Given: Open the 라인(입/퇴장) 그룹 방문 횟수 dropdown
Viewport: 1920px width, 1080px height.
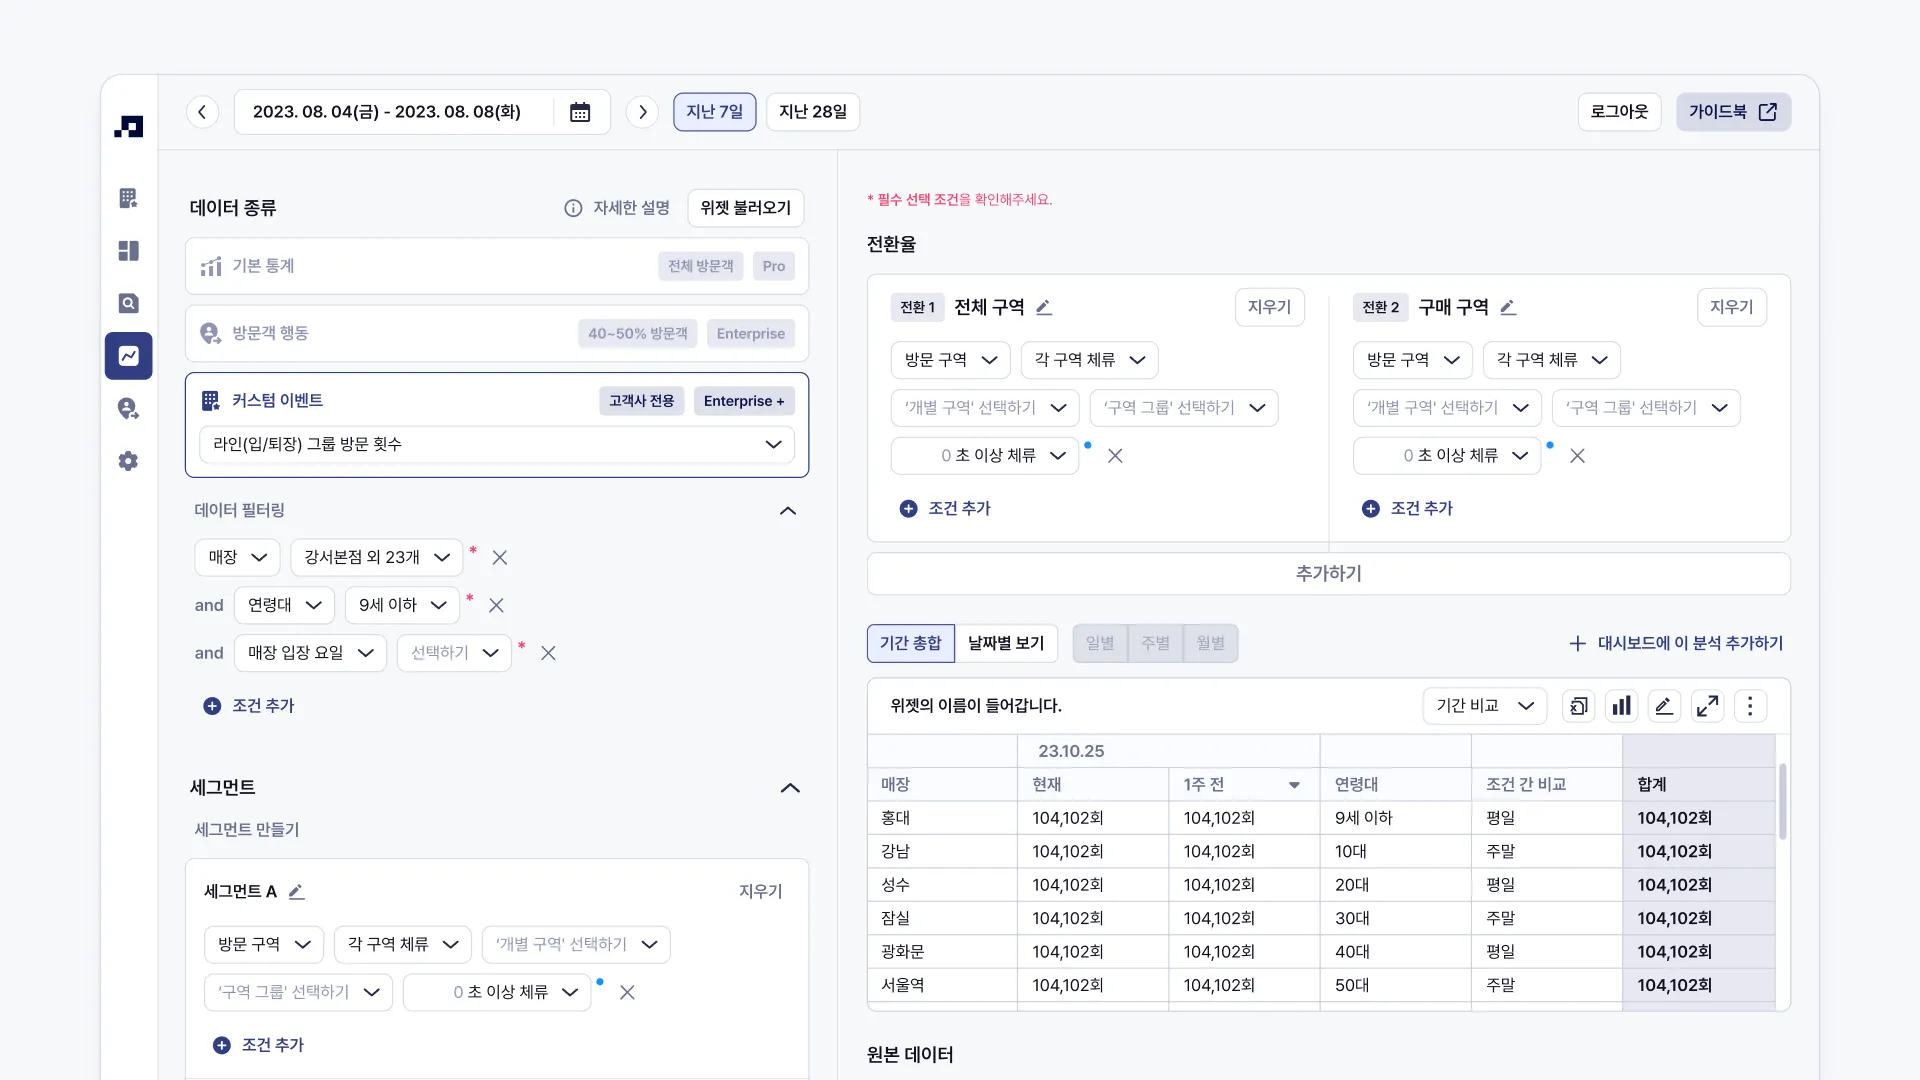Looking at the screenshot, I should (496, 444).
